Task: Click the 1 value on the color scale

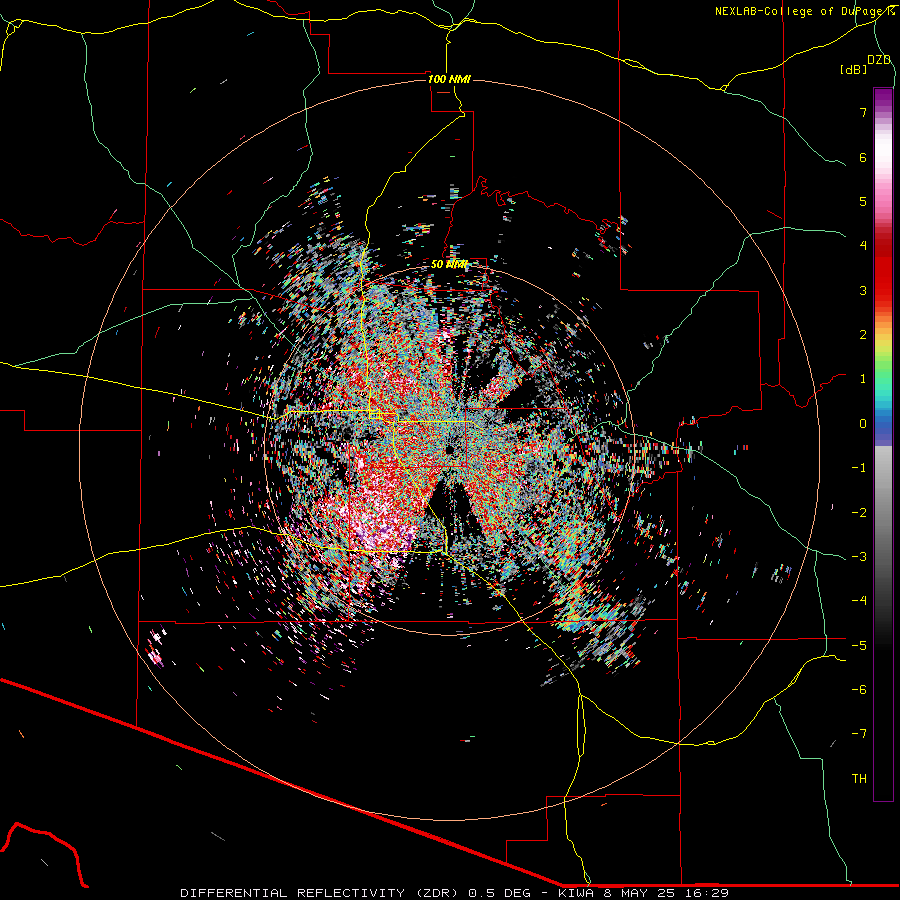Action: click(863, 379)
